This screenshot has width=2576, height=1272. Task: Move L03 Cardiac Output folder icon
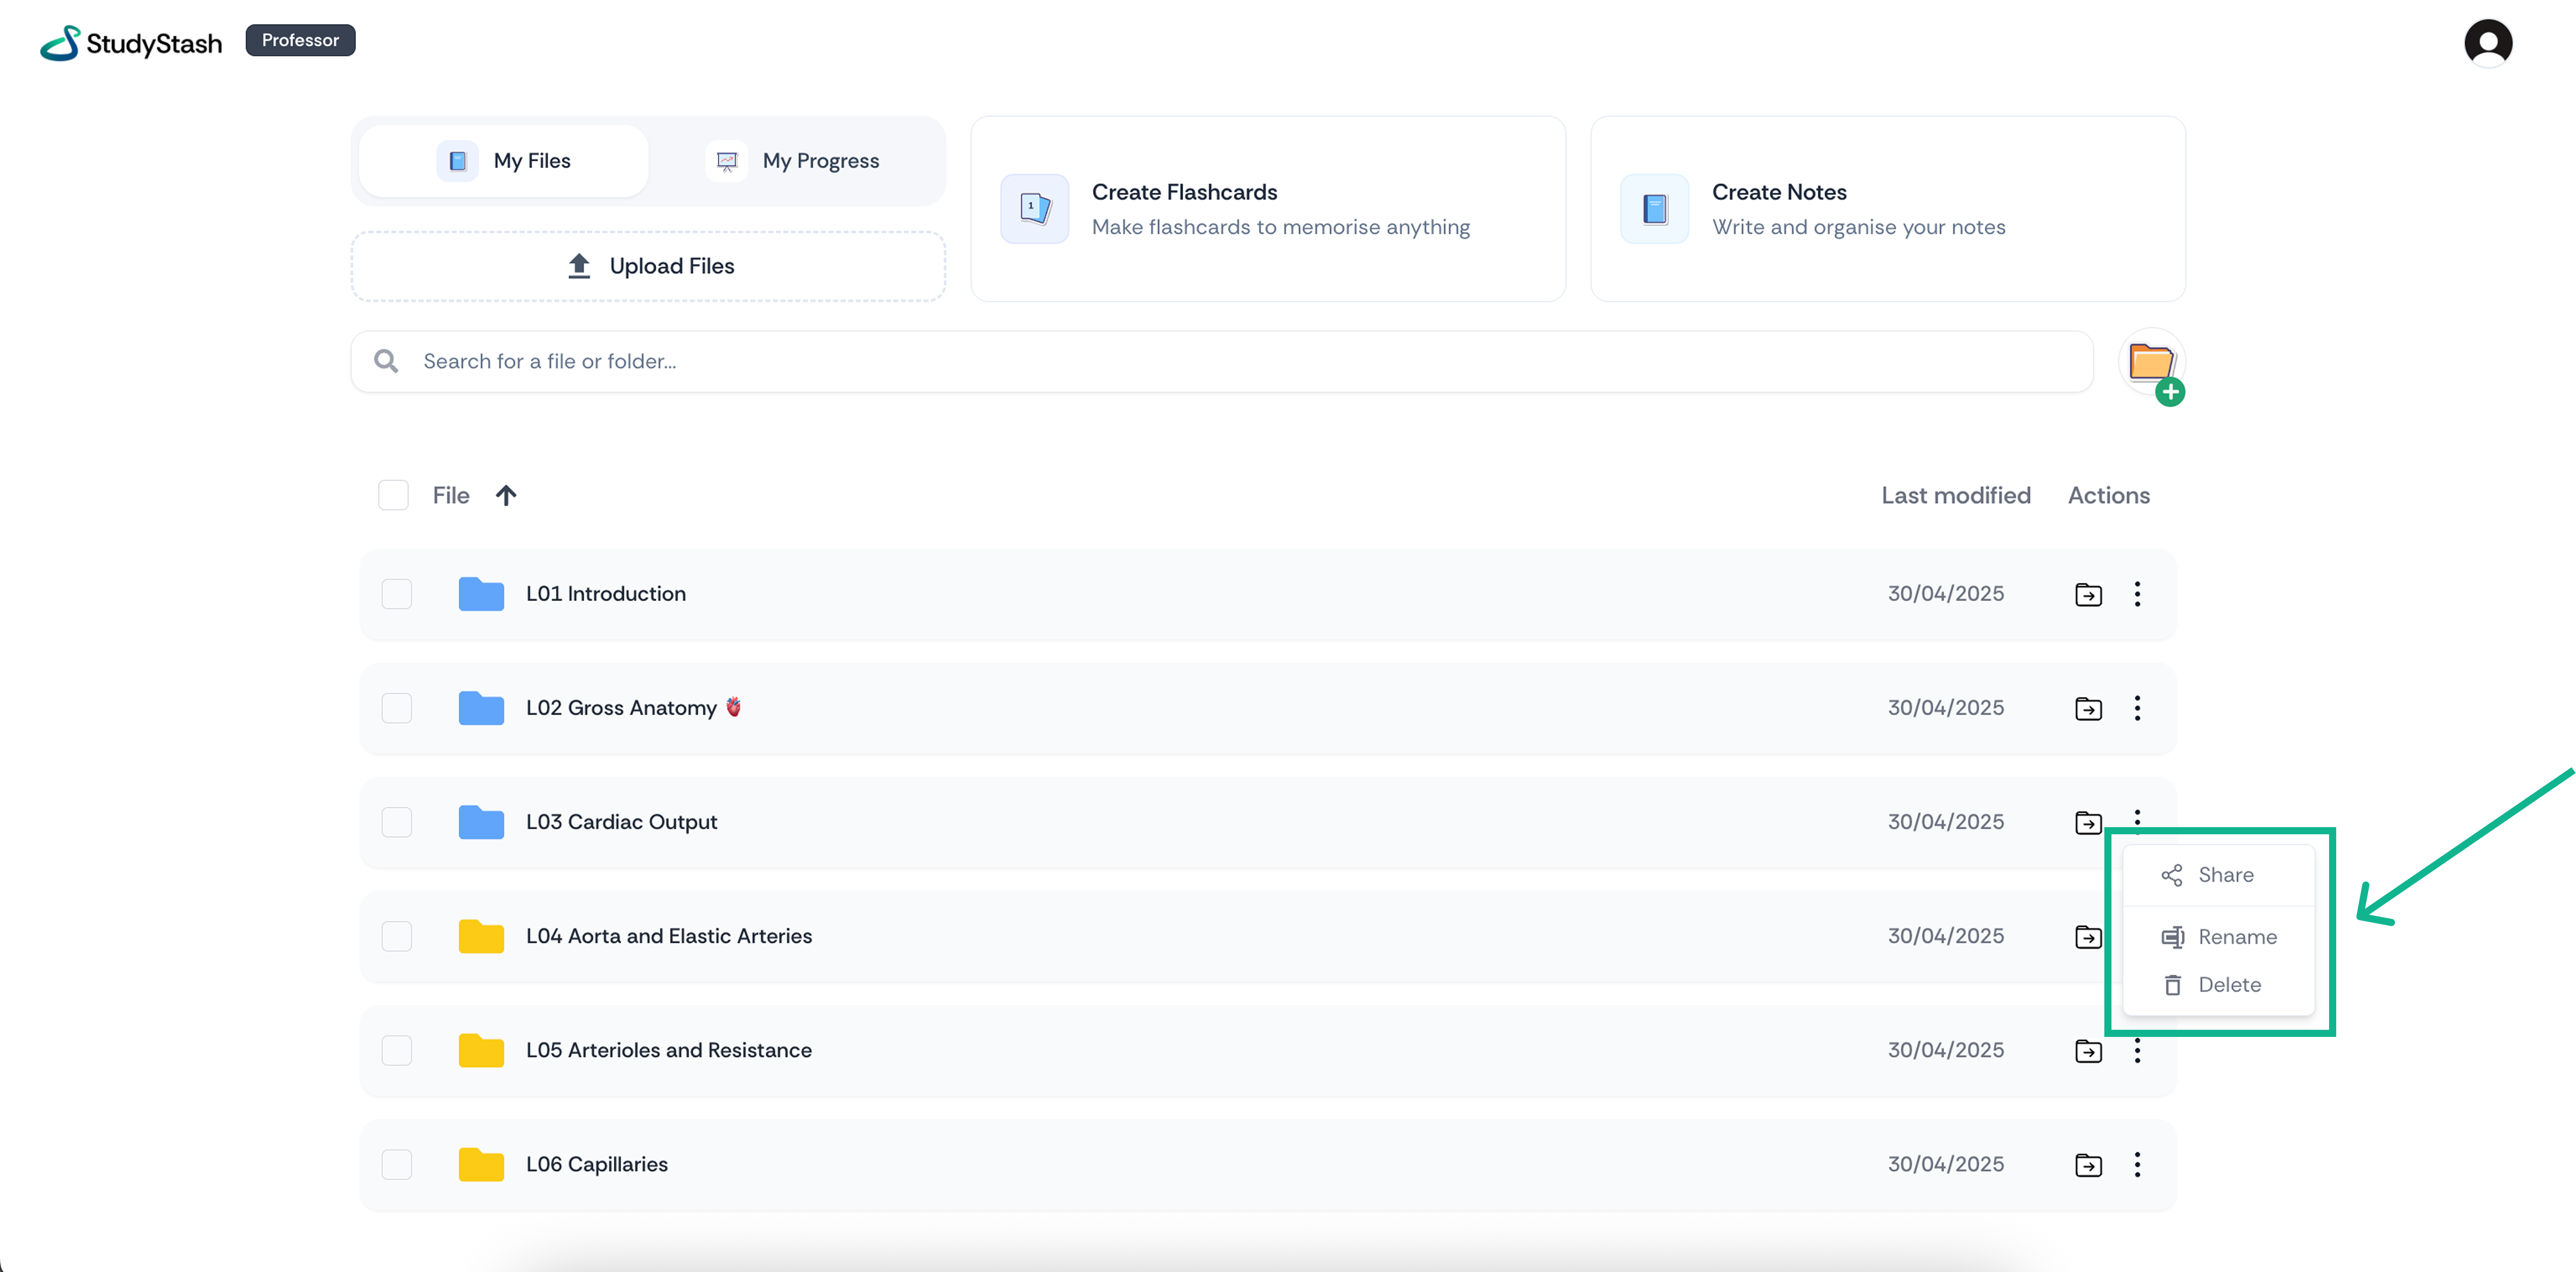coord(2088,822)
